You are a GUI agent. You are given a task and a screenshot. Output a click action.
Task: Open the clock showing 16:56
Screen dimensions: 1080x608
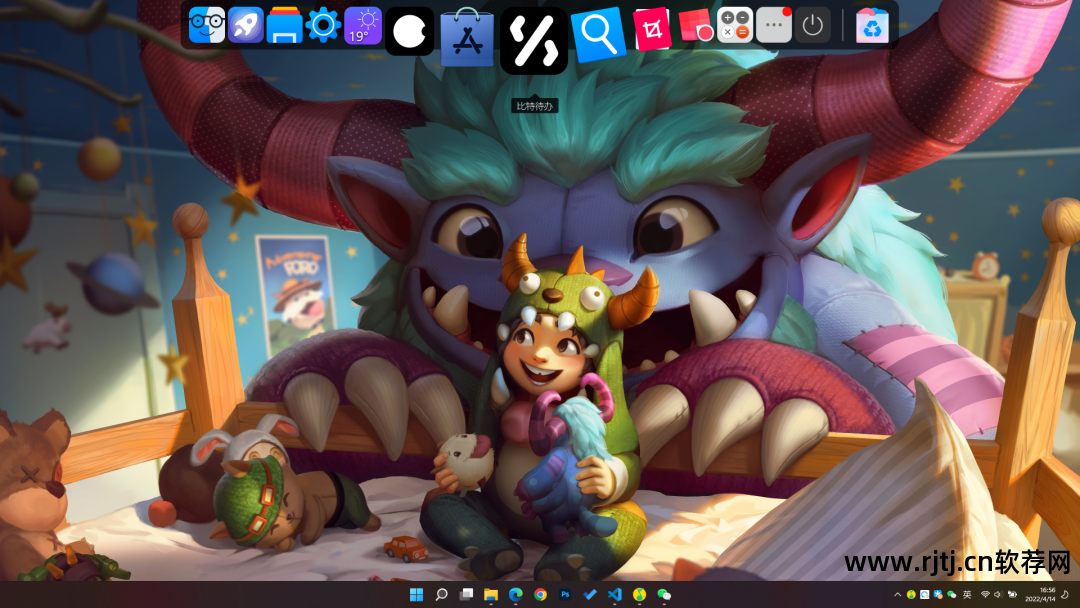(x=1040, y=594)
